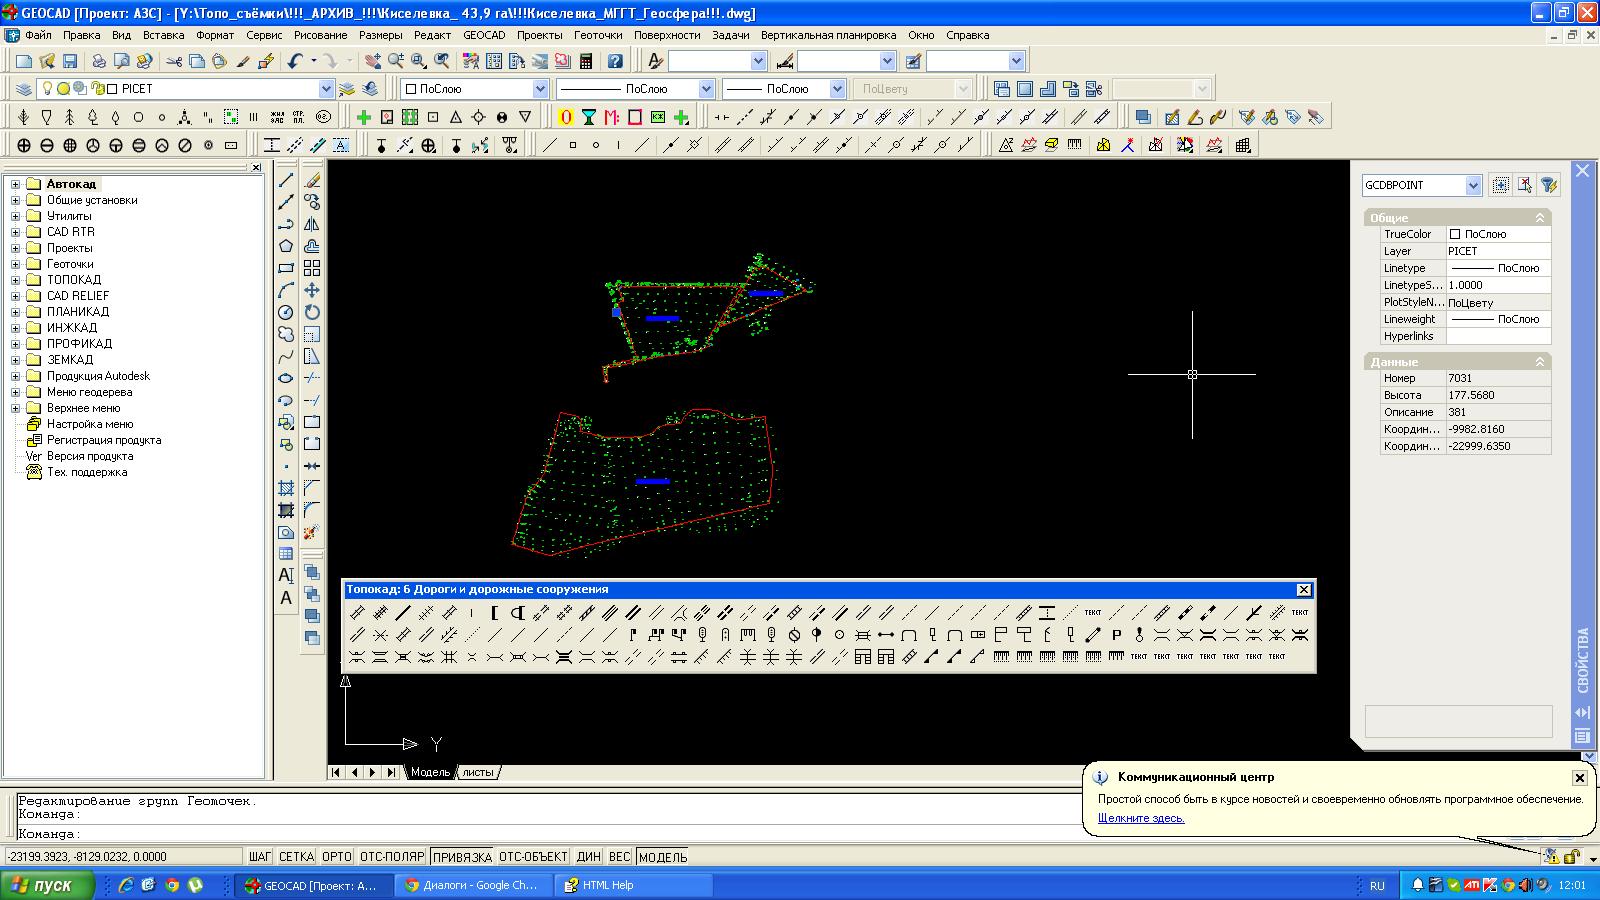
Task: Click the Save file icon
Action: pyautogui.click(x=70, y=61)
